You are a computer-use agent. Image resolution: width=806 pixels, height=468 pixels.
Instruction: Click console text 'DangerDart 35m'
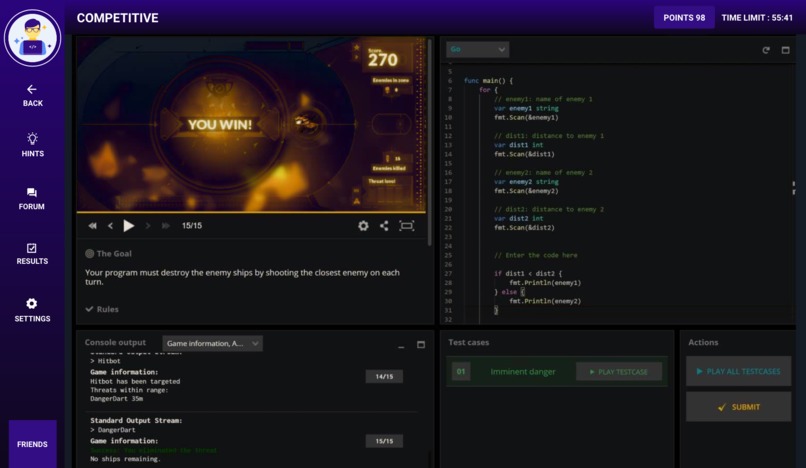(117, 399)
